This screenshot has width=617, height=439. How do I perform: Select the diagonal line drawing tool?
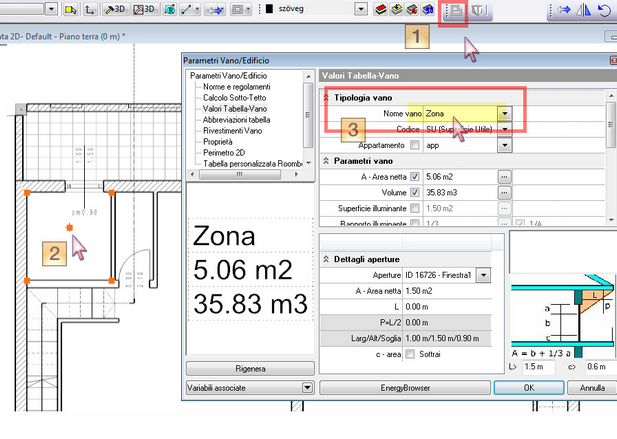pos(185,9)
